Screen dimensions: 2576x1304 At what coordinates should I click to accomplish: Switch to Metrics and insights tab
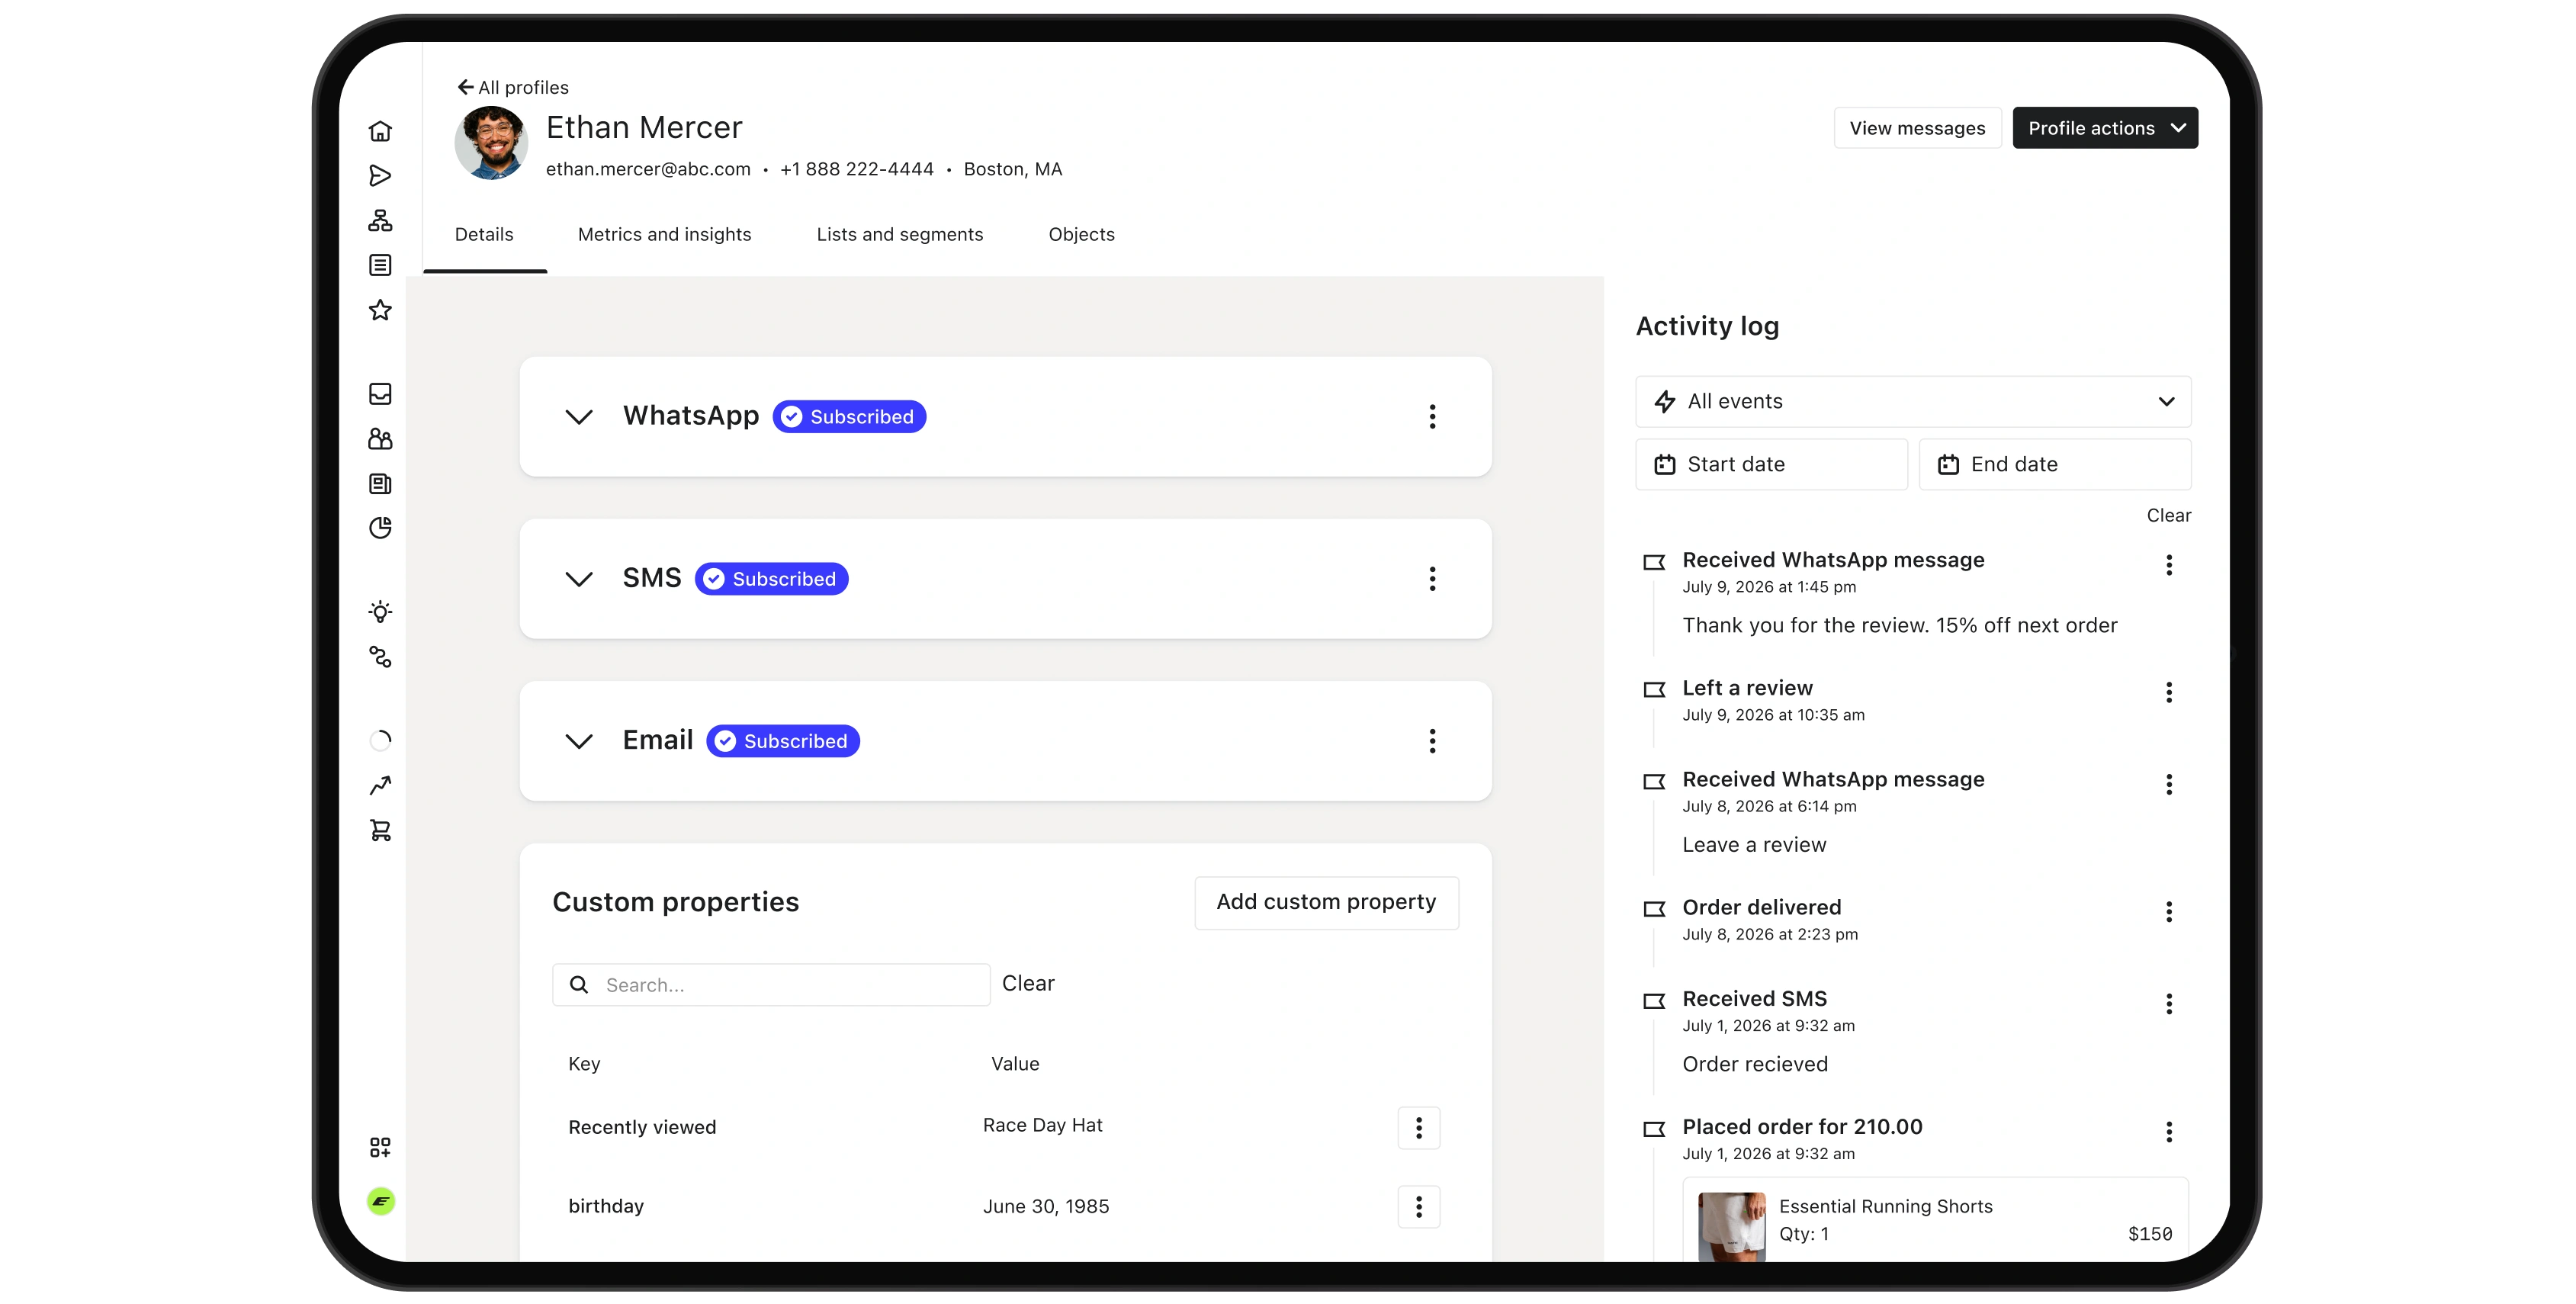pyautogui.click(x=665, y=234)
